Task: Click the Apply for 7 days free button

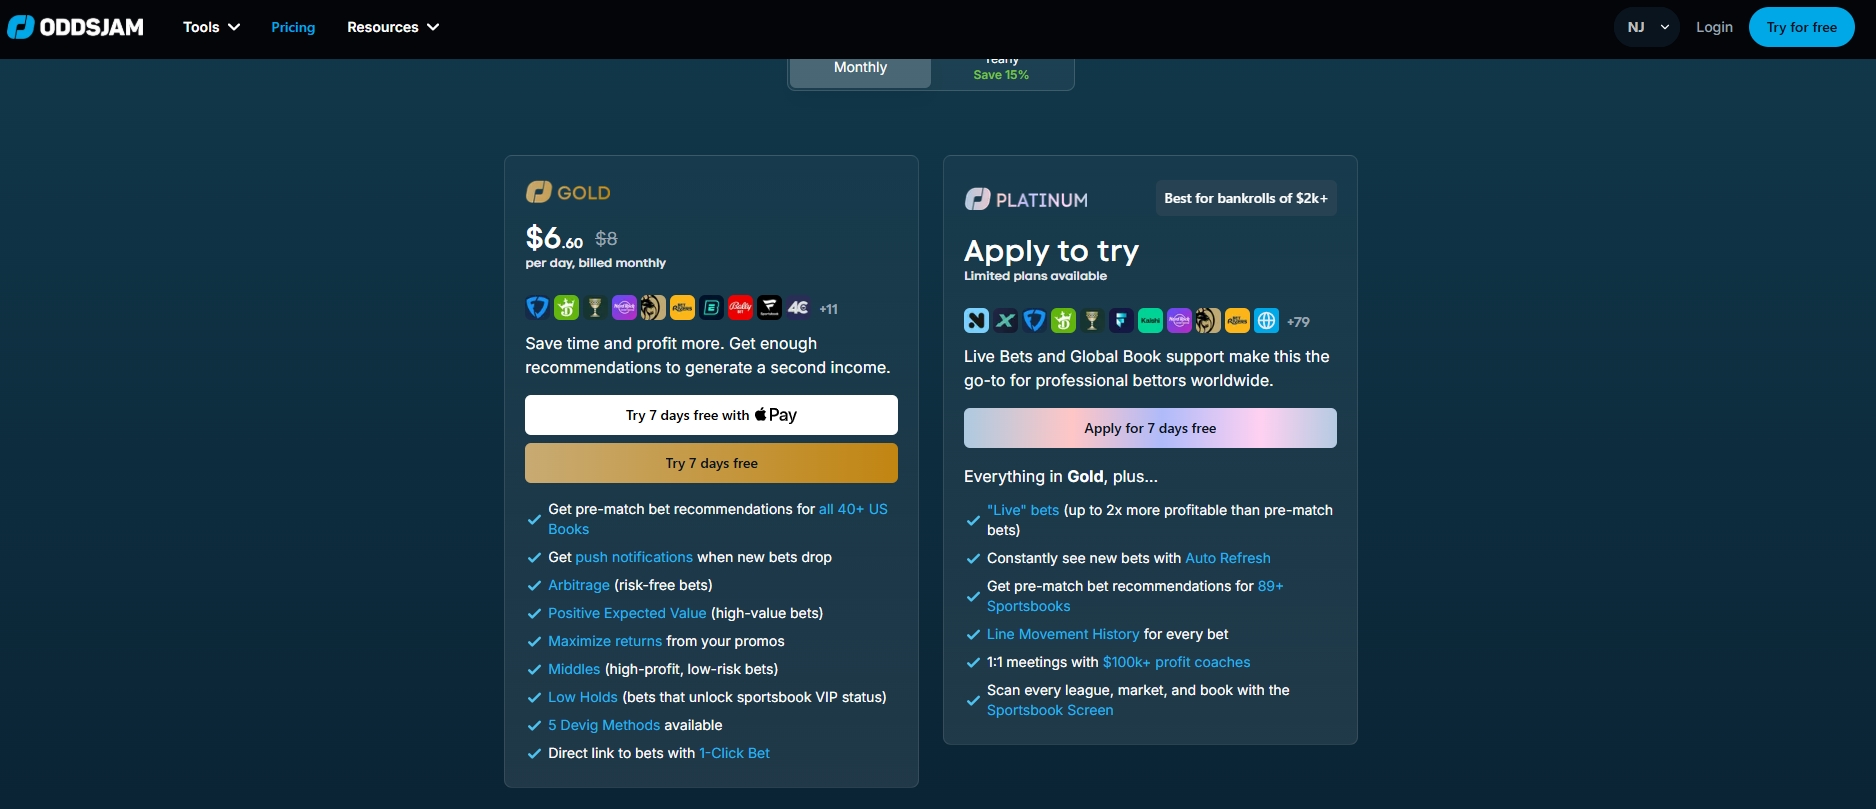Action: pyautogui.click(x=1150, y=428)
